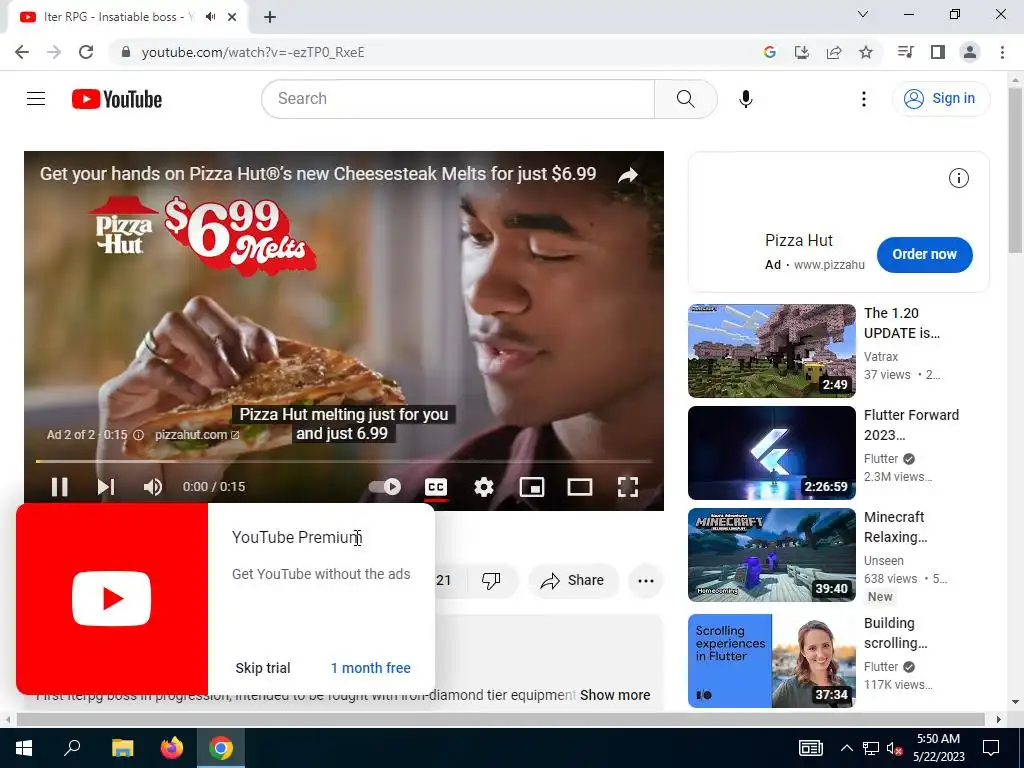Share this page from the address bar

[833, 52]
